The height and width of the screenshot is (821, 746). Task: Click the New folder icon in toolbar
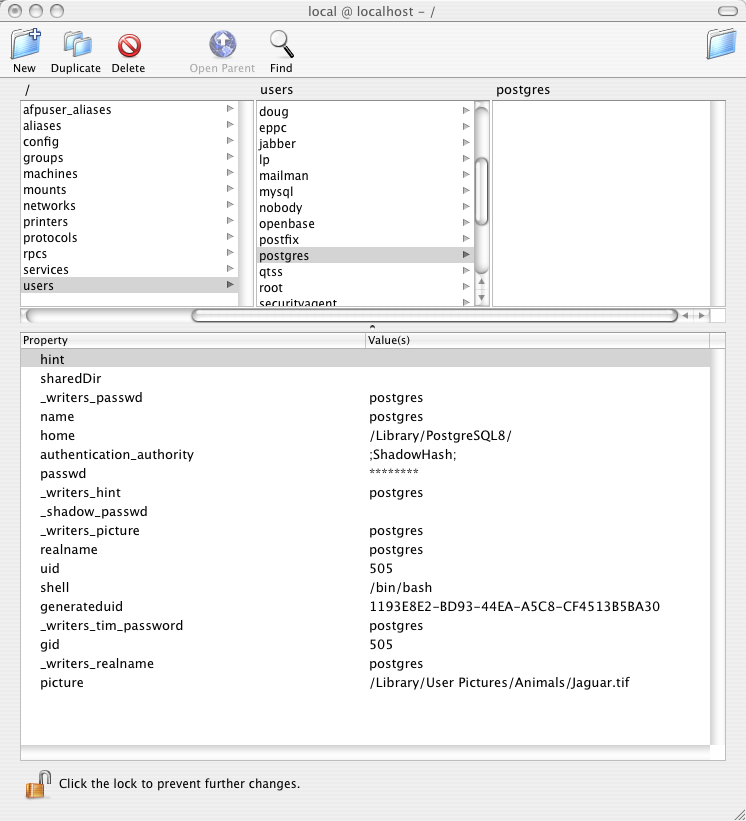pos(25,45)
